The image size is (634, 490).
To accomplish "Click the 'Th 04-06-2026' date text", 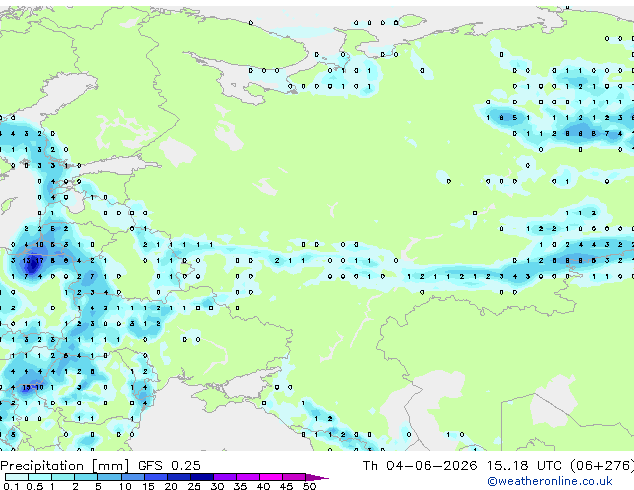I will [x=420, y=466].
